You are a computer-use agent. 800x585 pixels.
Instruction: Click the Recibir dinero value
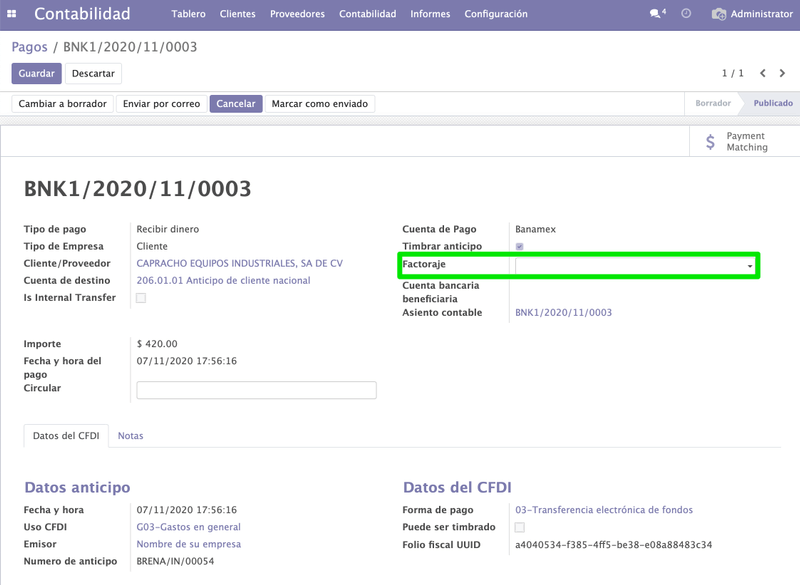tap(168, 230)
